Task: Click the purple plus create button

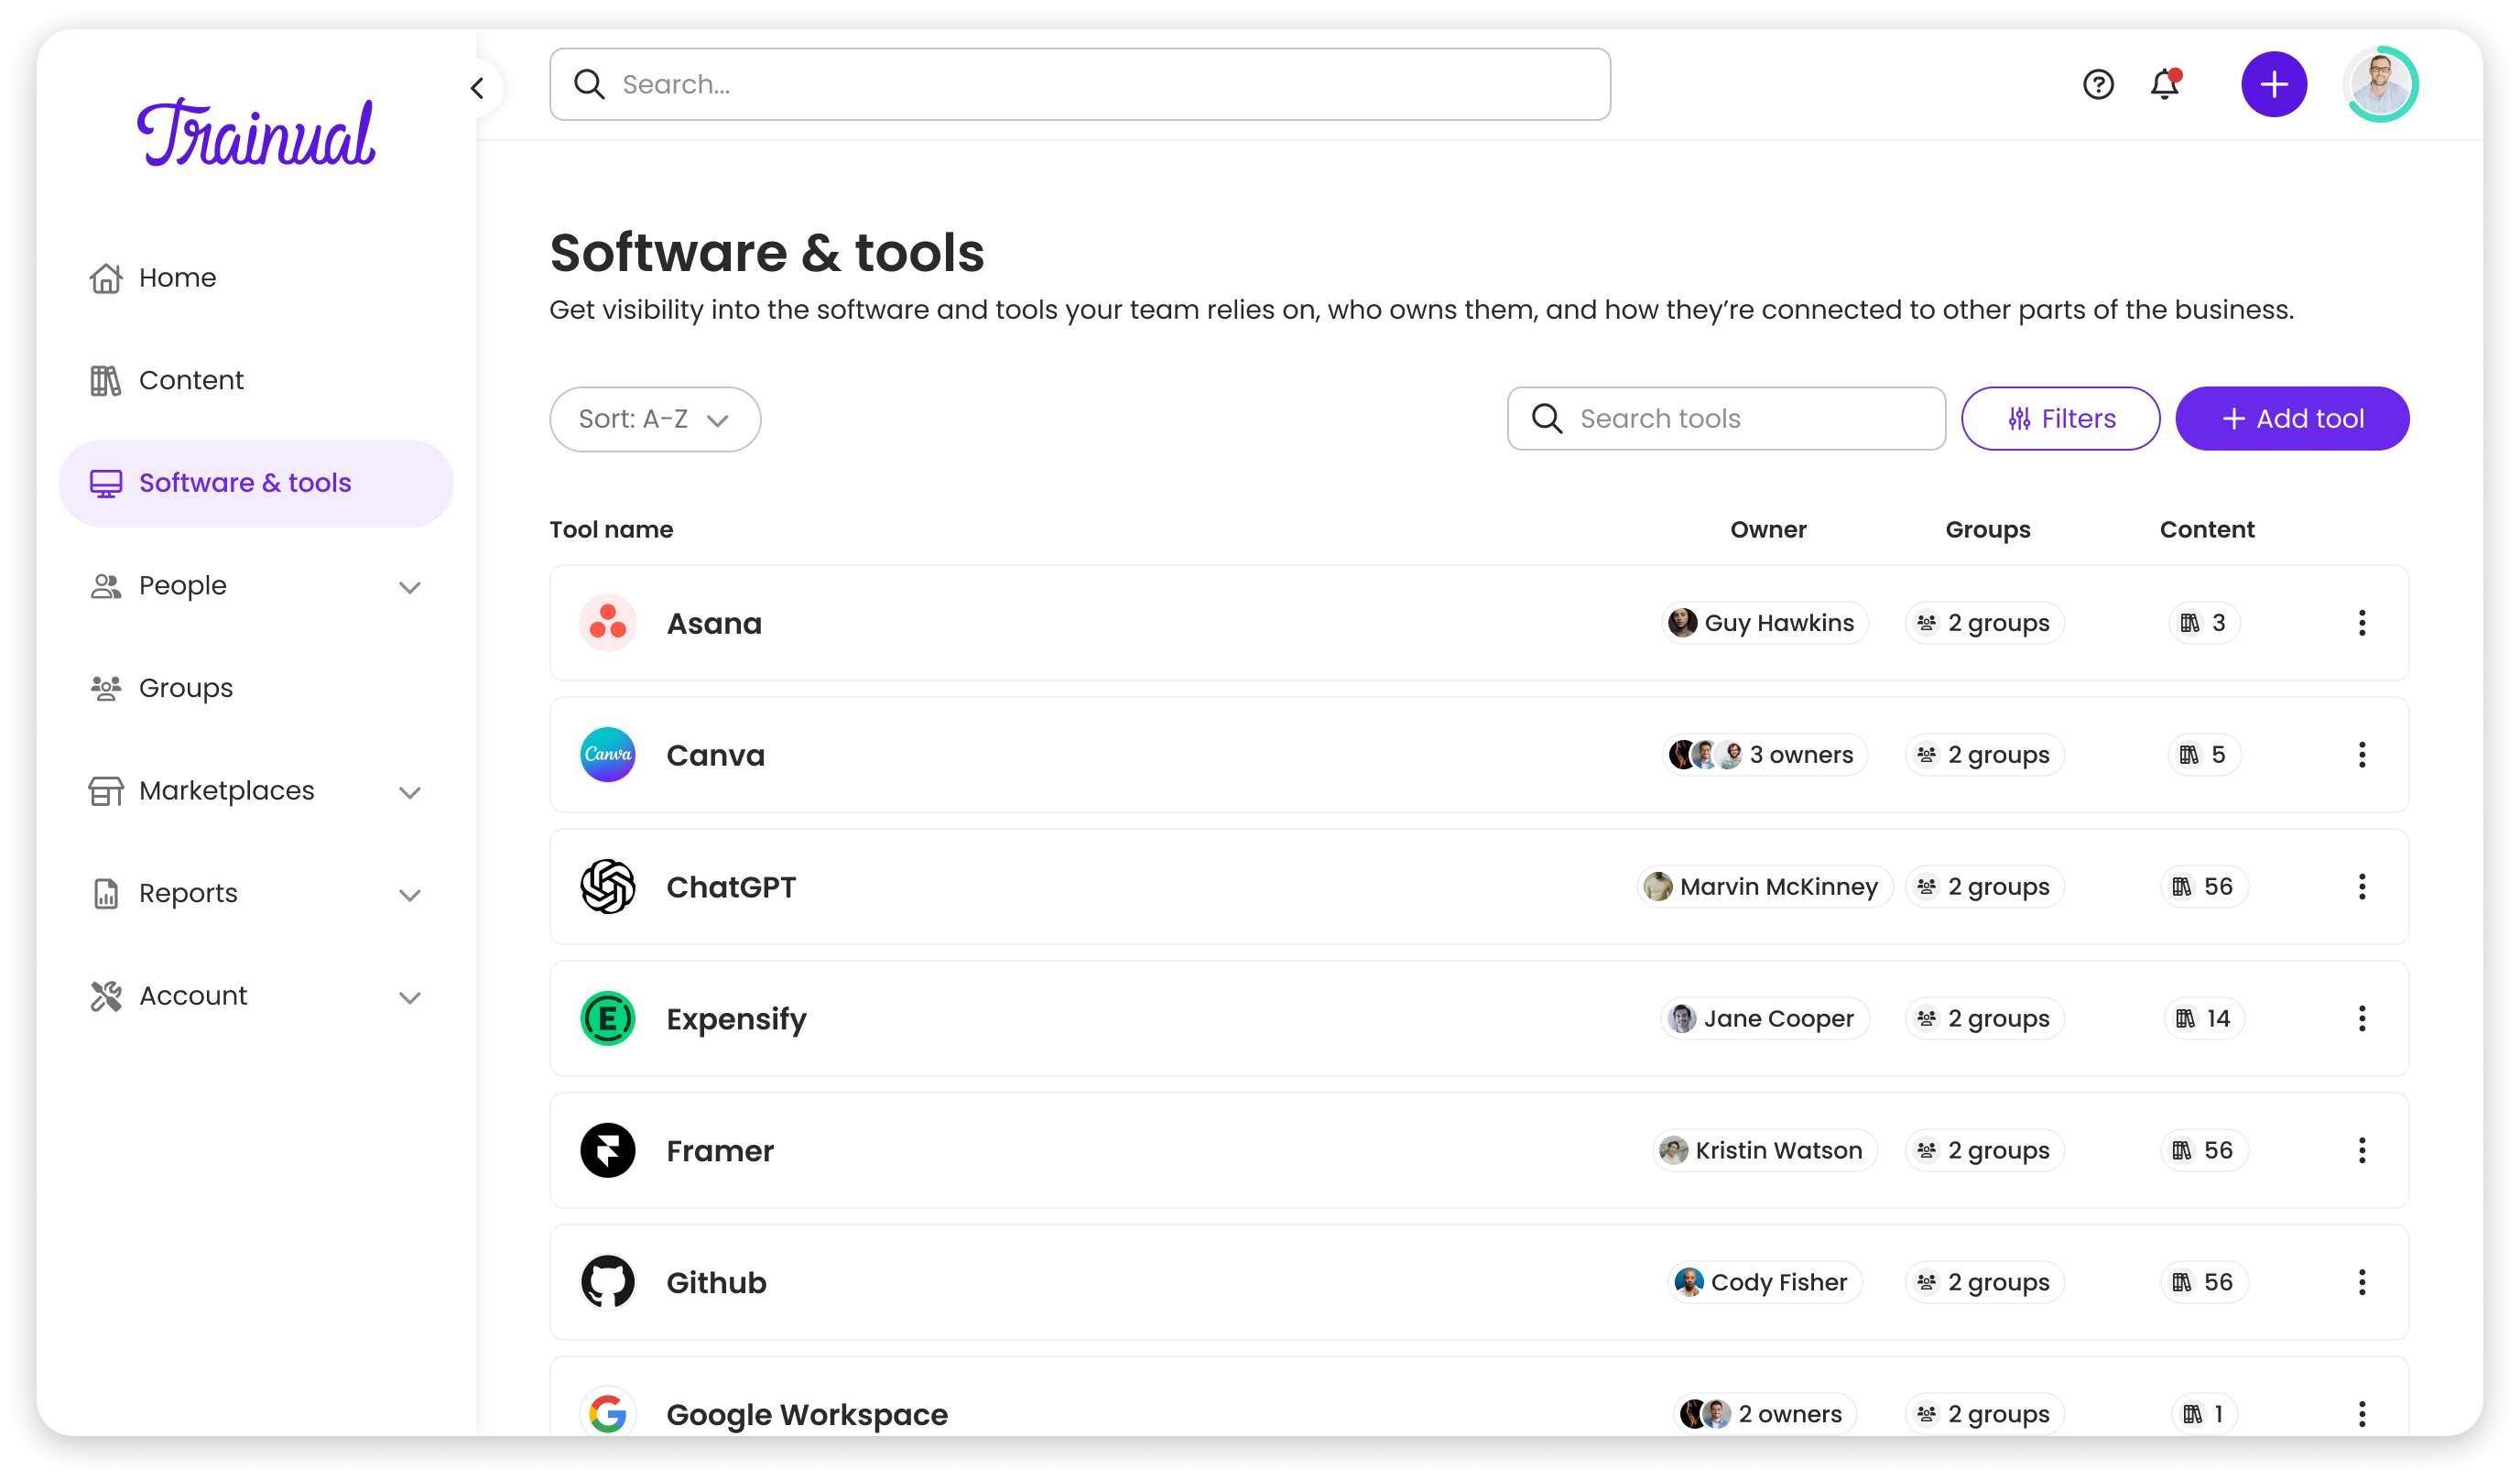Action: 2273,85
